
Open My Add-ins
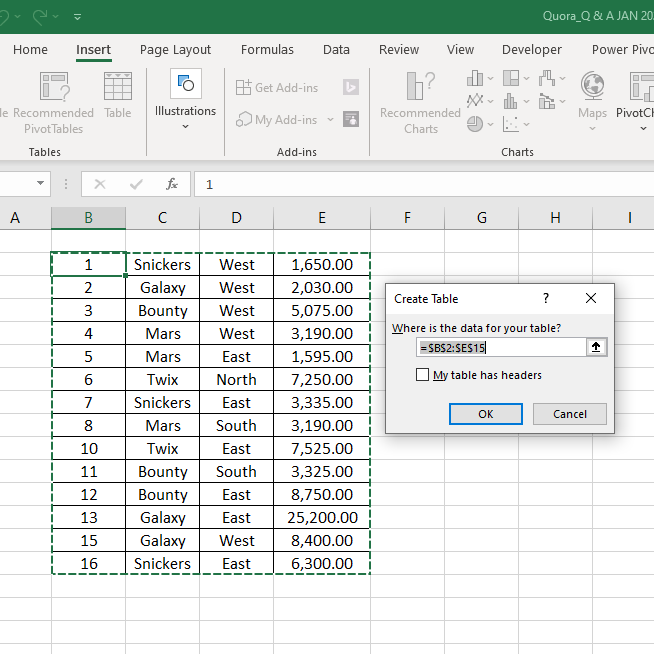click(277, 120)
